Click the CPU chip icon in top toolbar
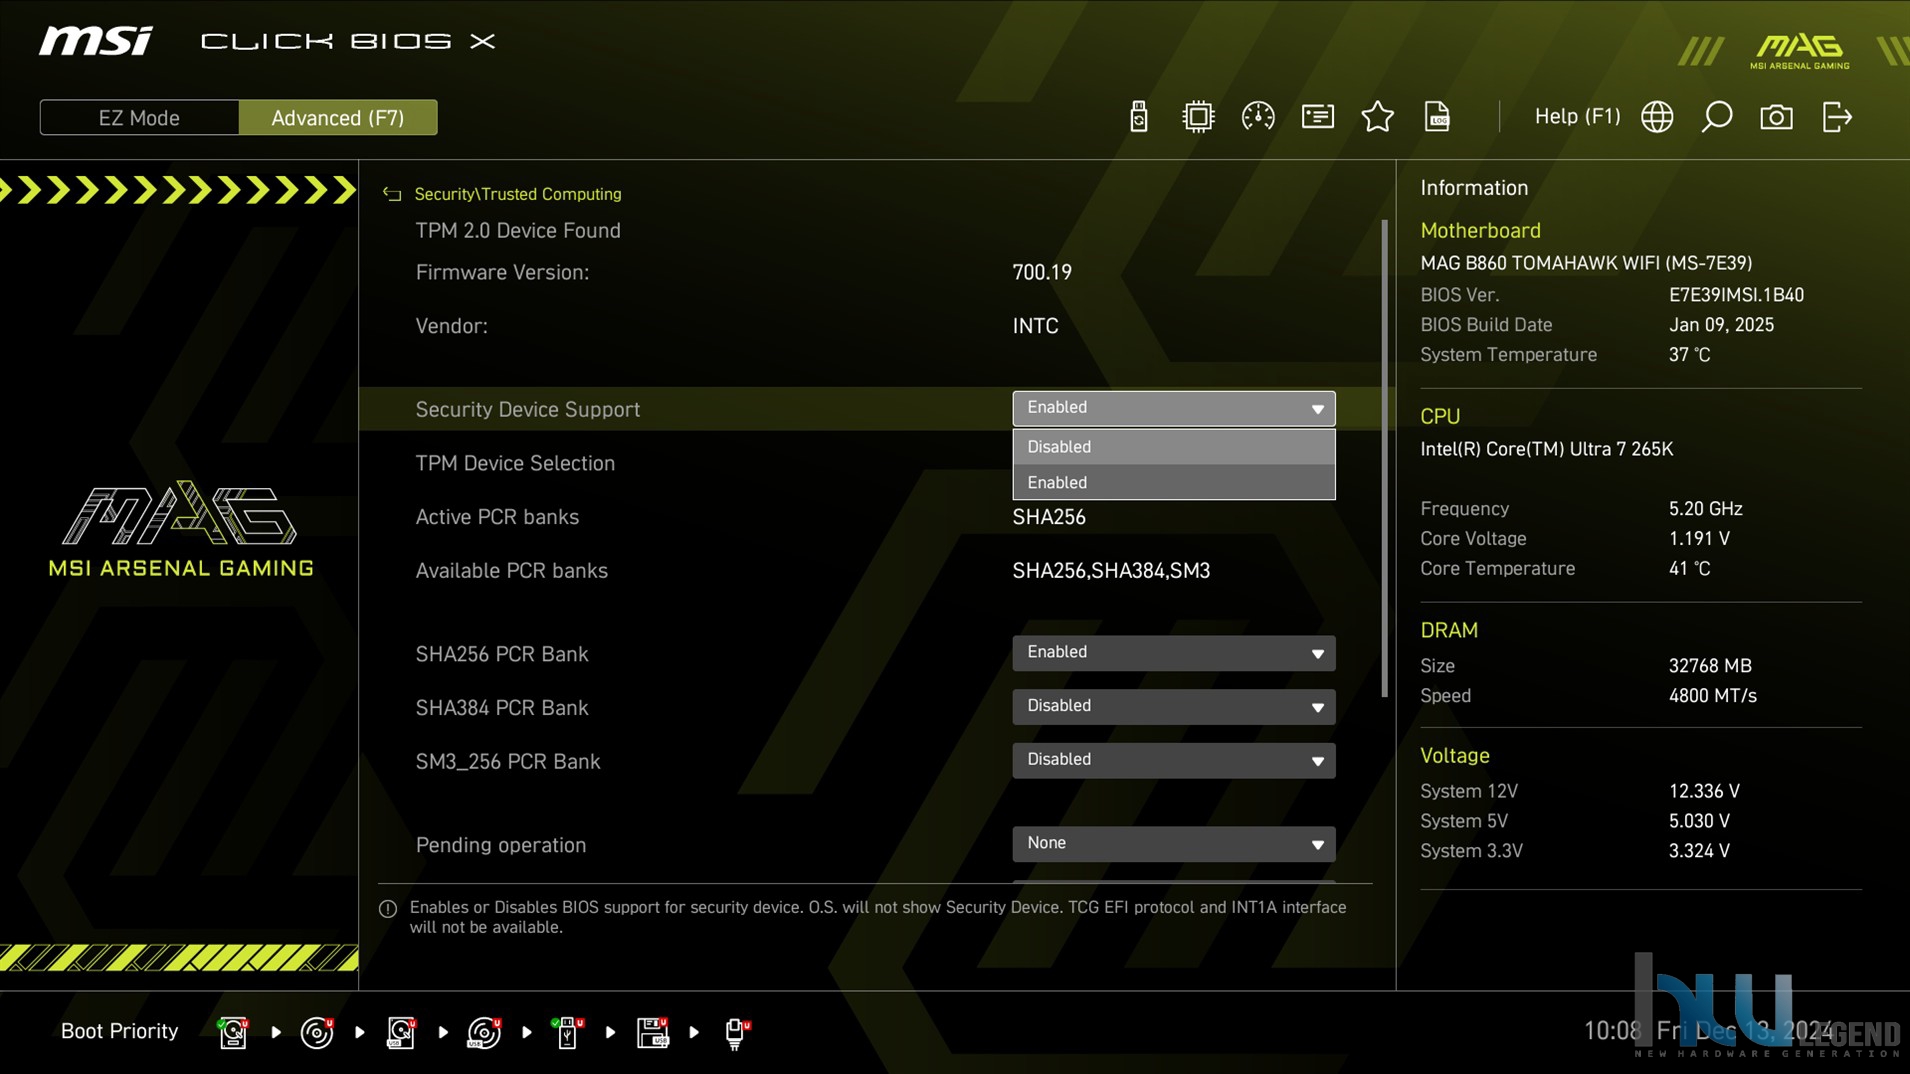The image size is (1910, 1074). click(x=1198, y=117)
